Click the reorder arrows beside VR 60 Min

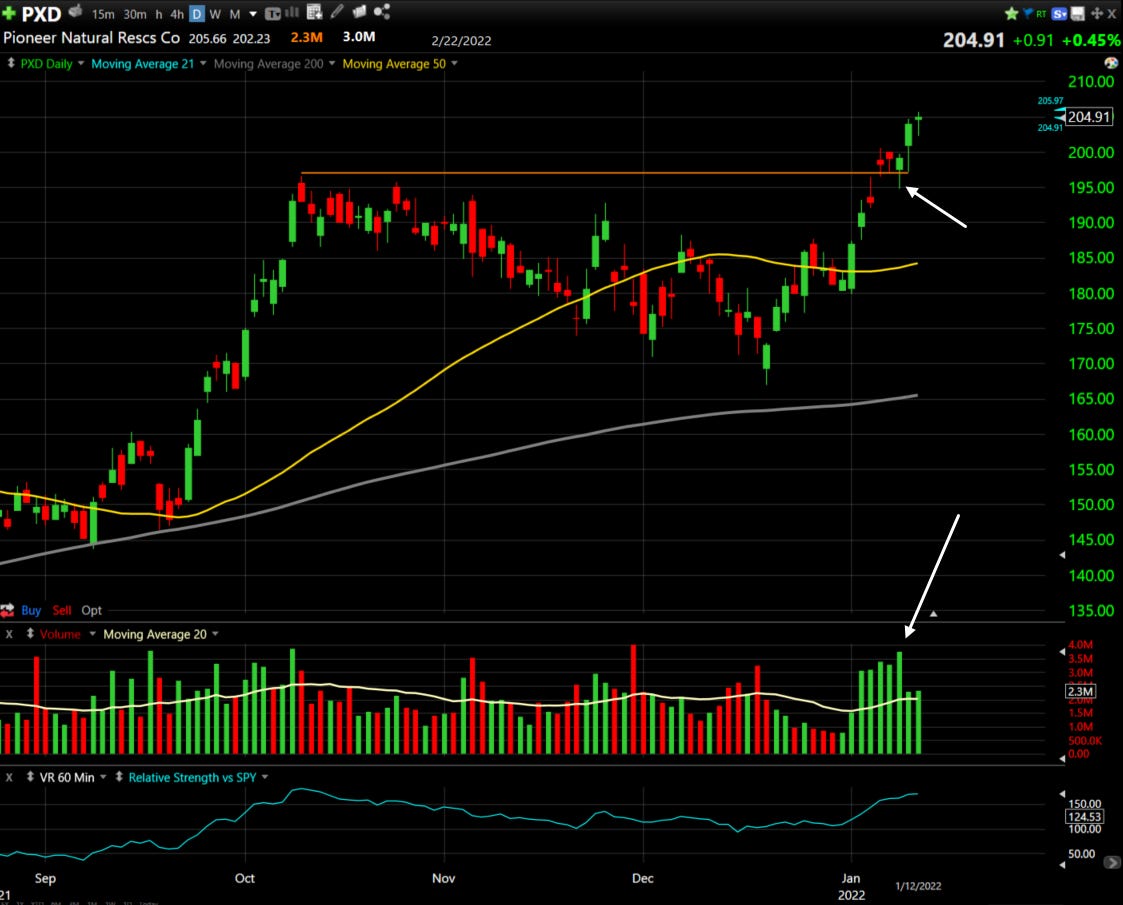[x=30, y=777]
